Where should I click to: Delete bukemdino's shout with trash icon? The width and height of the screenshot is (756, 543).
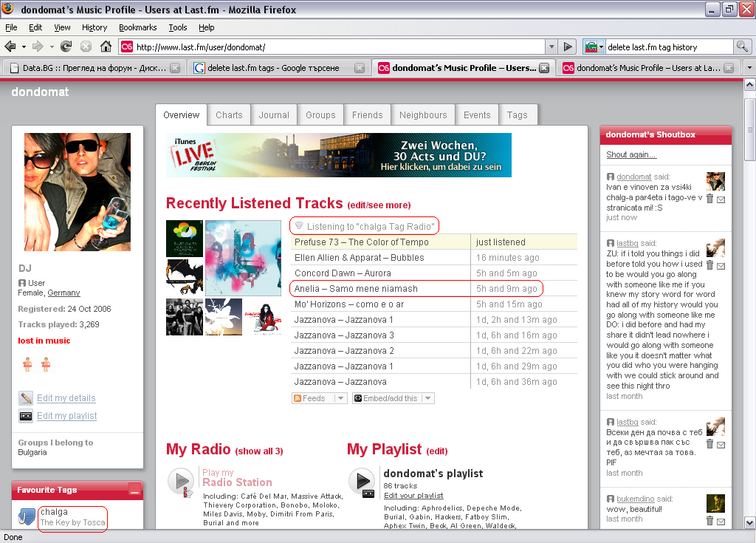(710, 520)
